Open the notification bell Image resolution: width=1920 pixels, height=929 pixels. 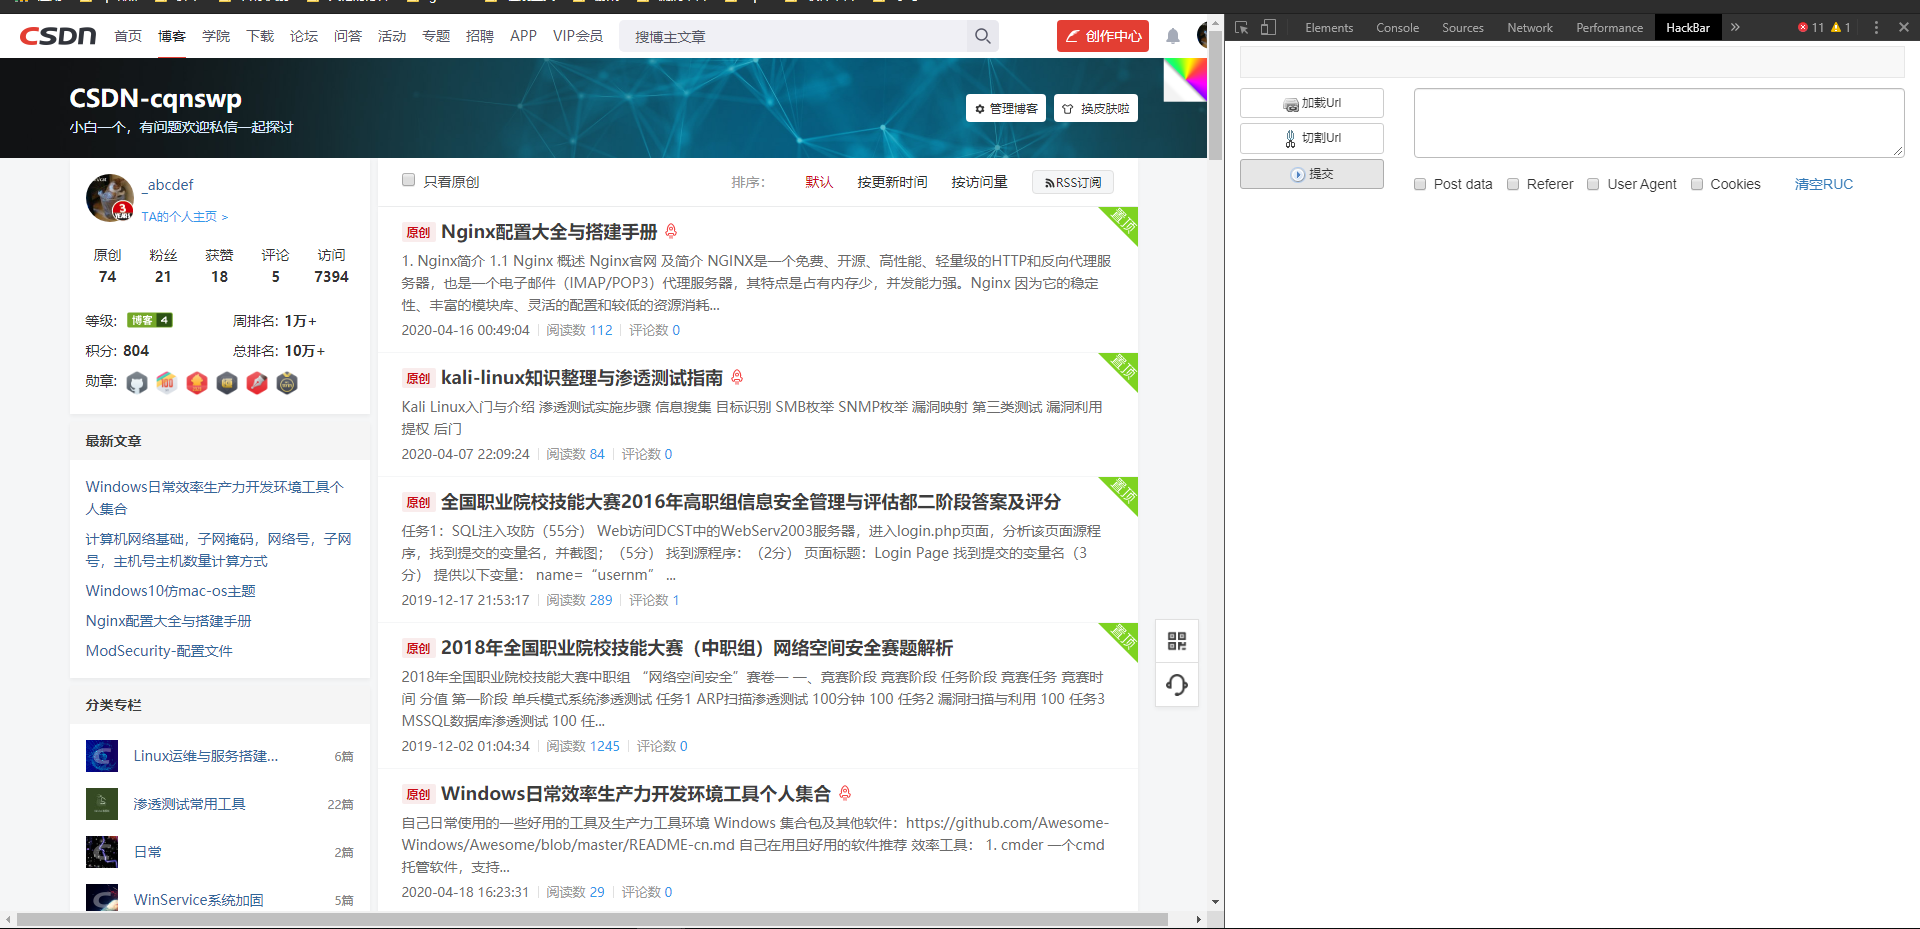click(1173, 36)
